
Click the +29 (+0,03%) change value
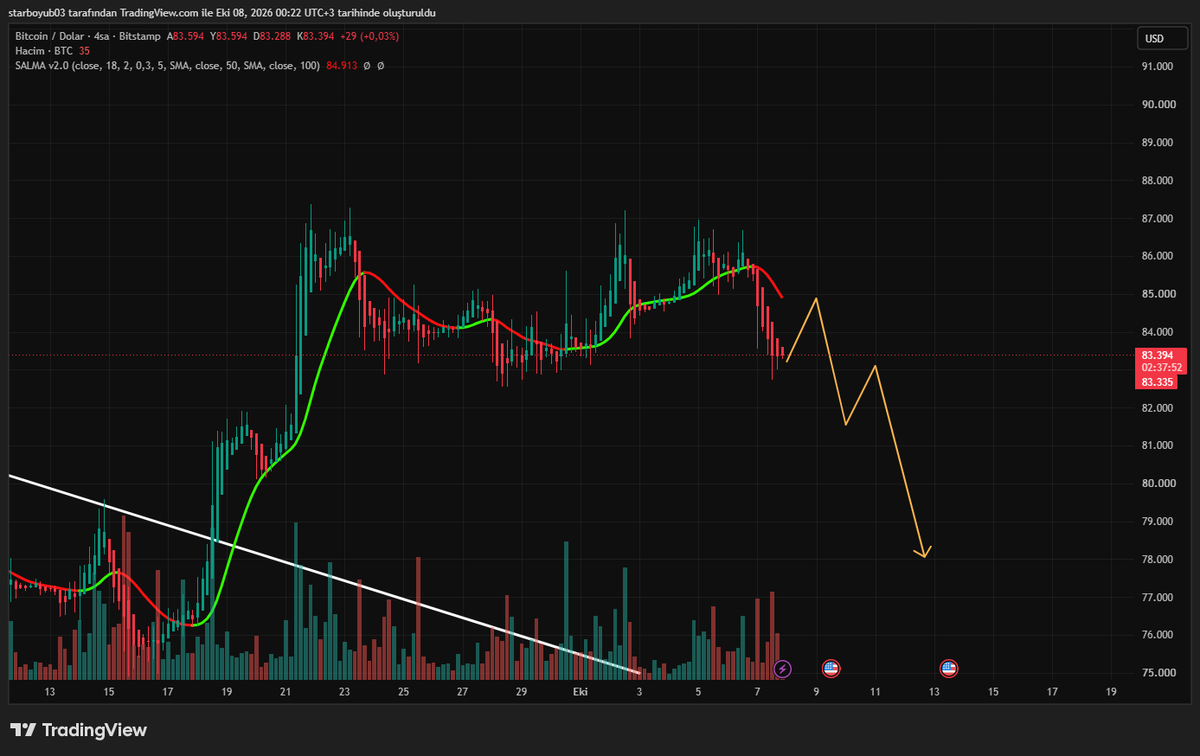coord(369,37)
